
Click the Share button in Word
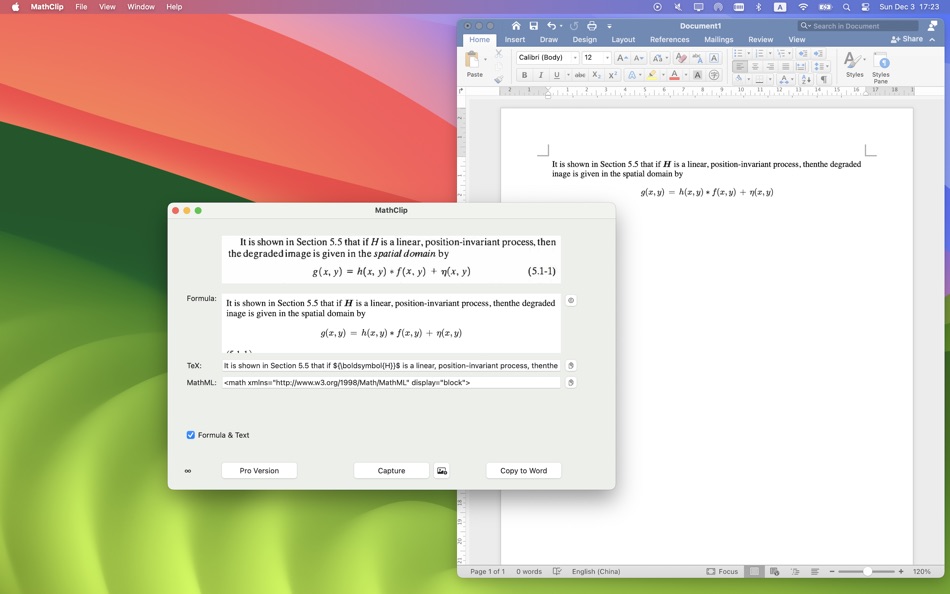click(x=907, y=39)
